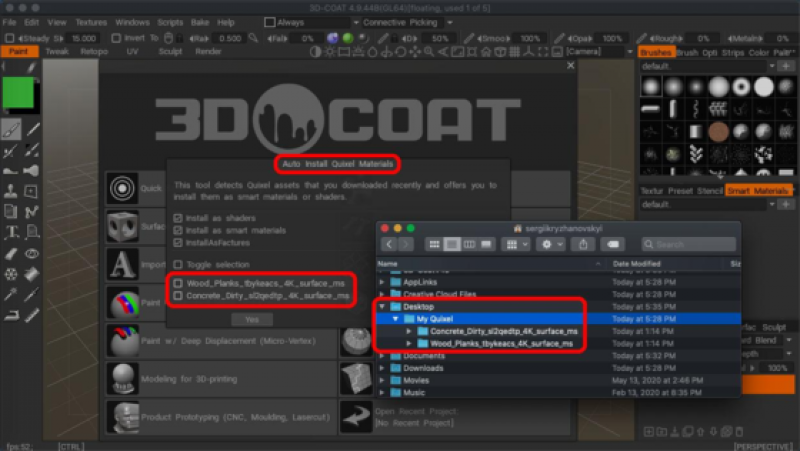Screen dimensions: 800x451
Task: Click the Open Recent Project arrow icon
Action: point(356,417)
